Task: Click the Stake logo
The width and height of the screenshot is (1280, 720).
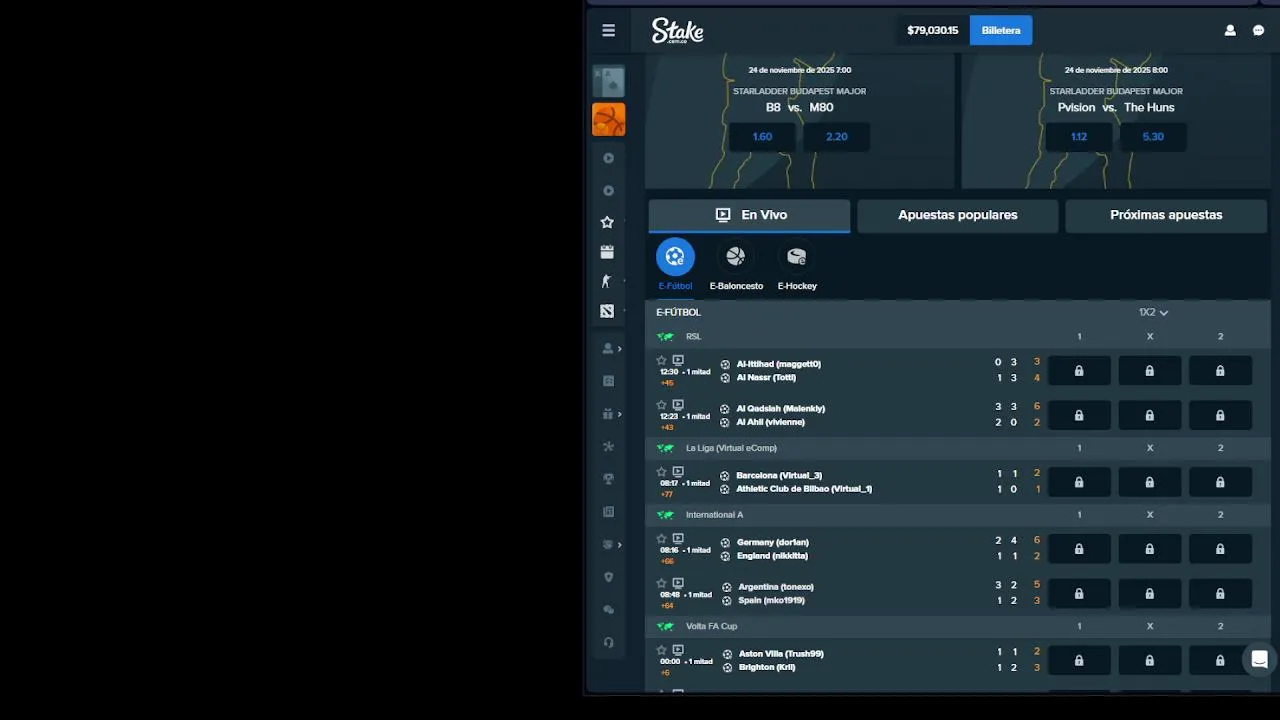Action: (x=678, y=30)
